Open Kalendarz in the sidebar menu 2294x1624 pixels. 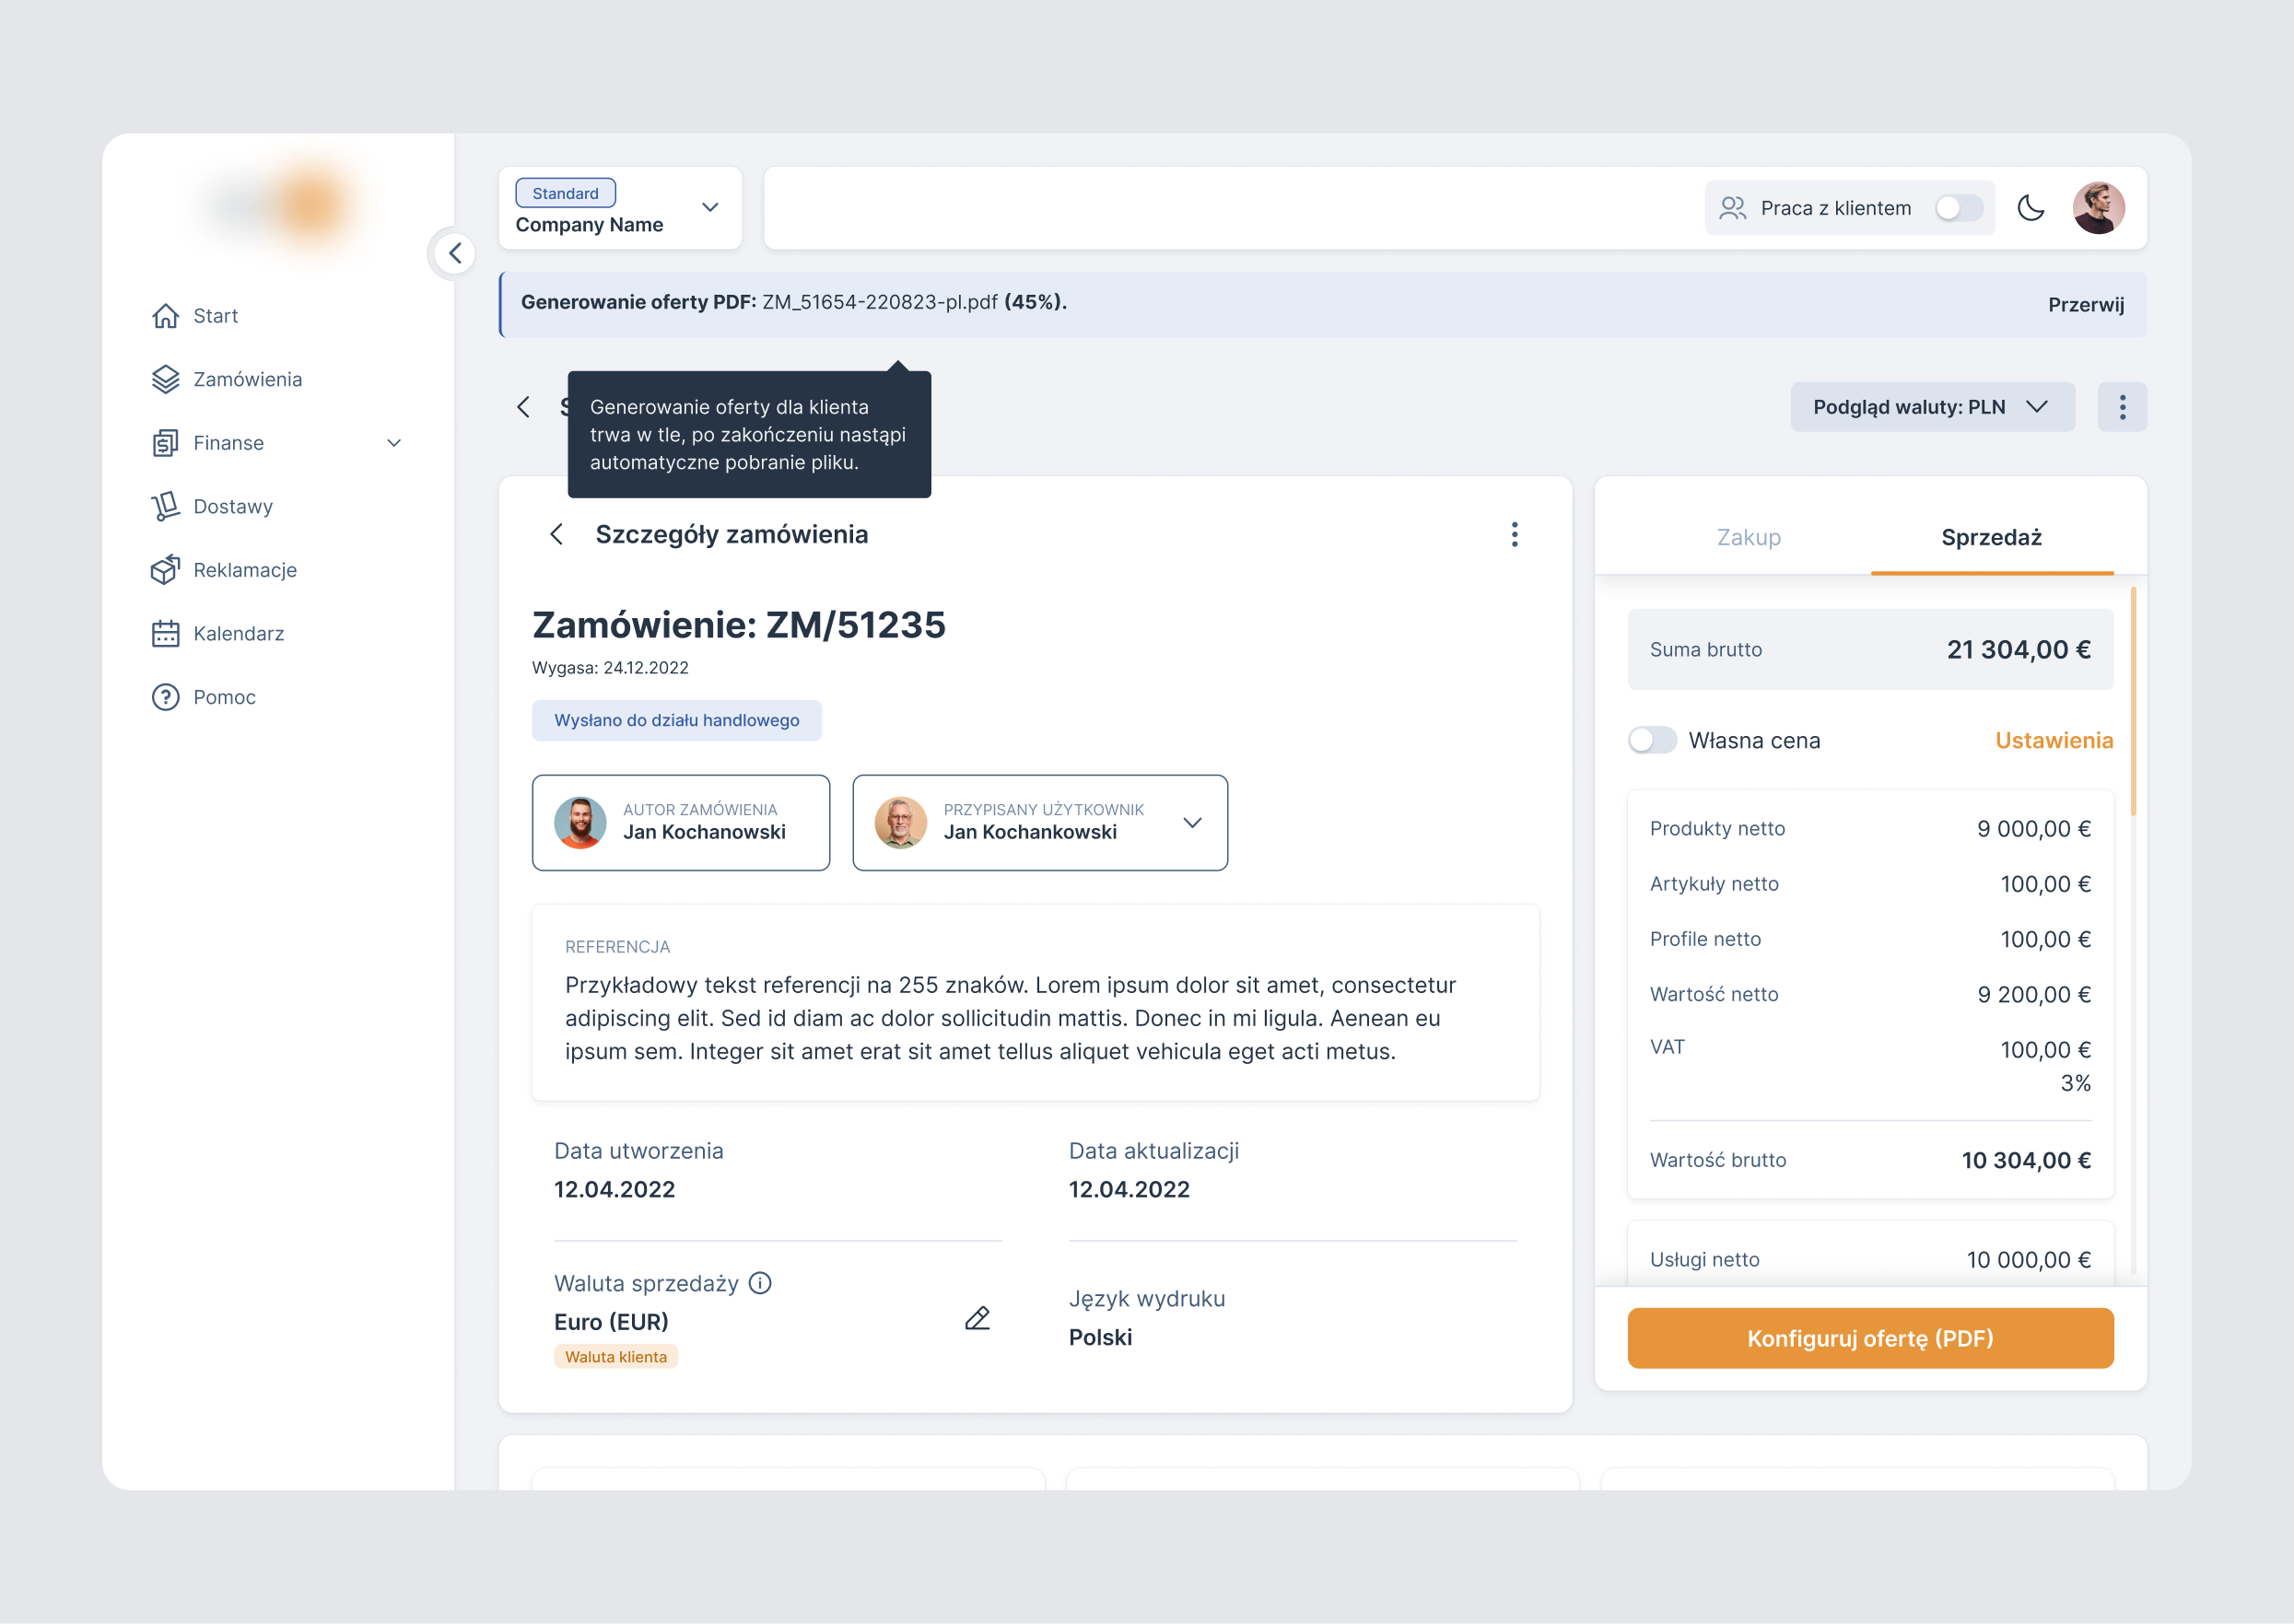(239, 633)
